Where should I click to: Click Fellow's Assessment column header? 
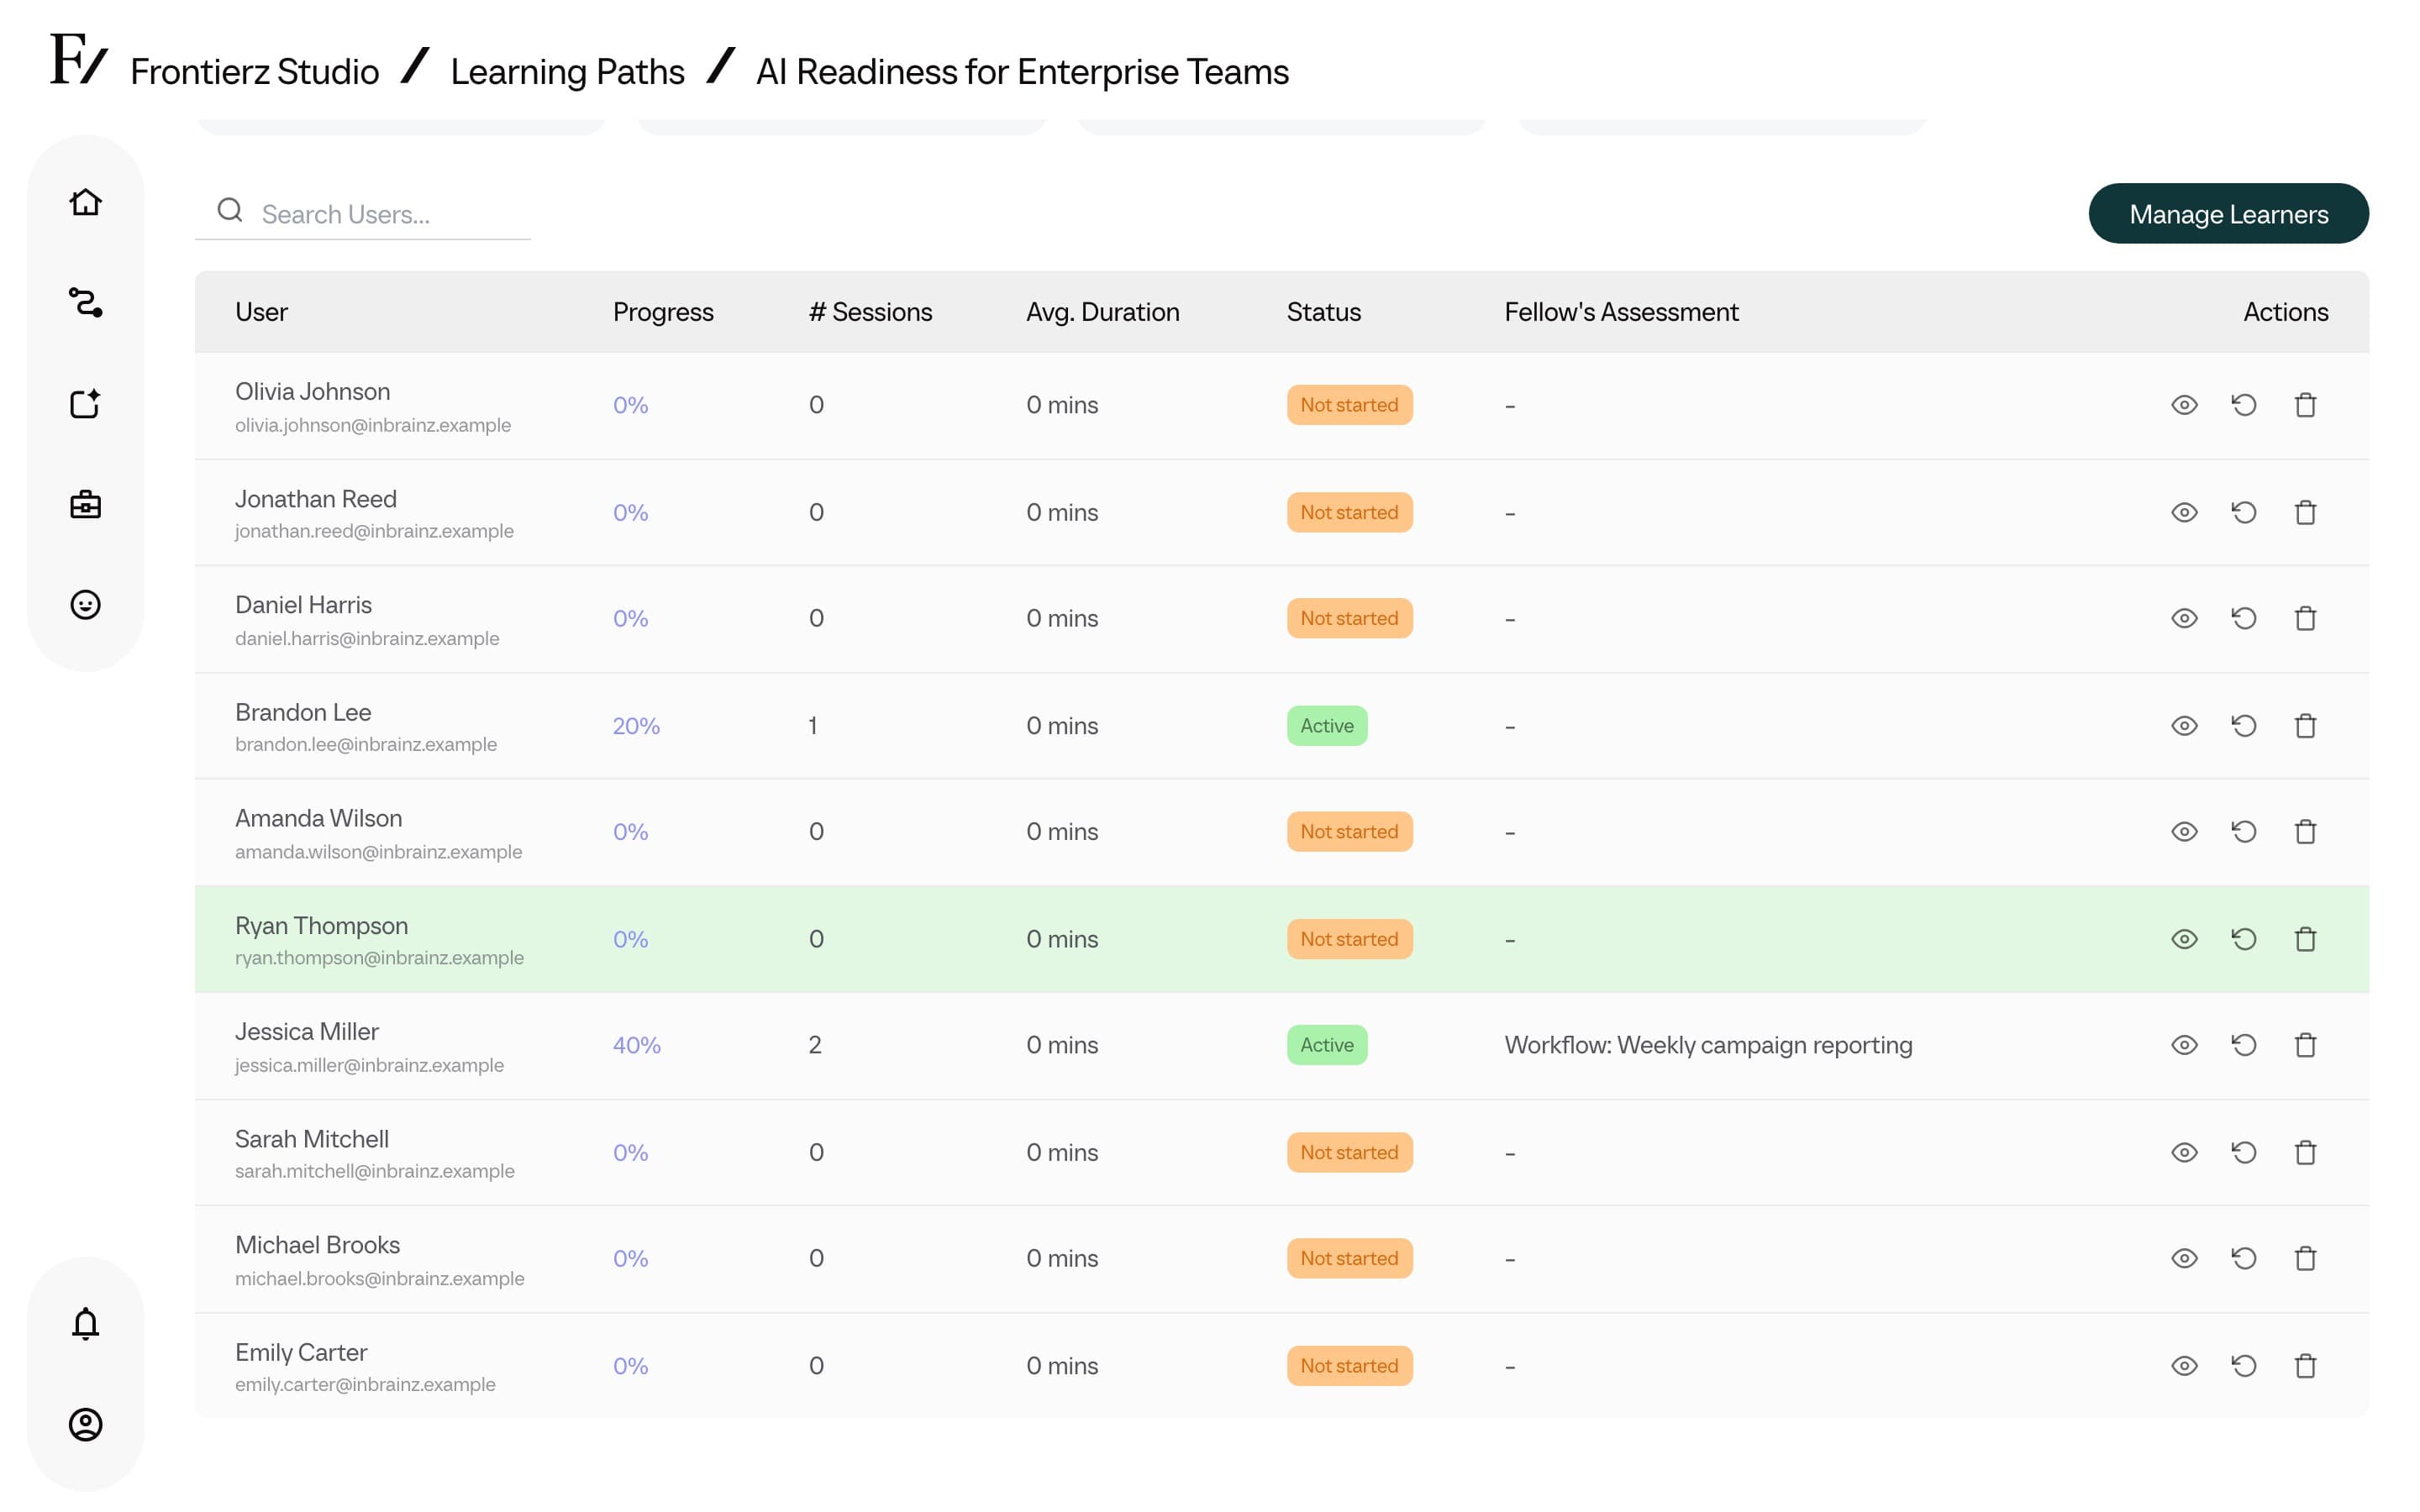(x=1621, y=312)
